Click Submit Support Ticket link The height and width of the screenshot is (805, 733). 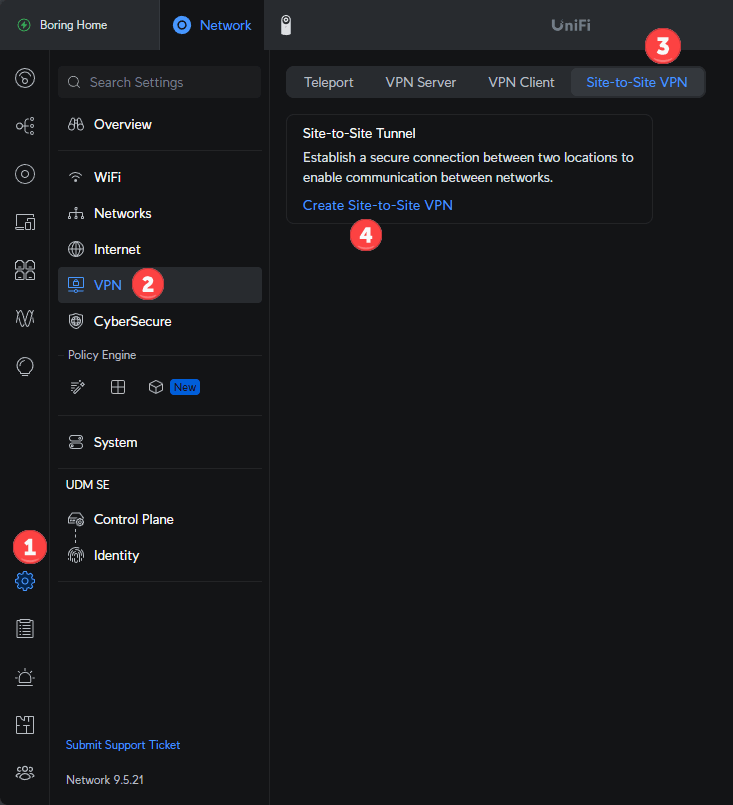click(x=123, y=745)
